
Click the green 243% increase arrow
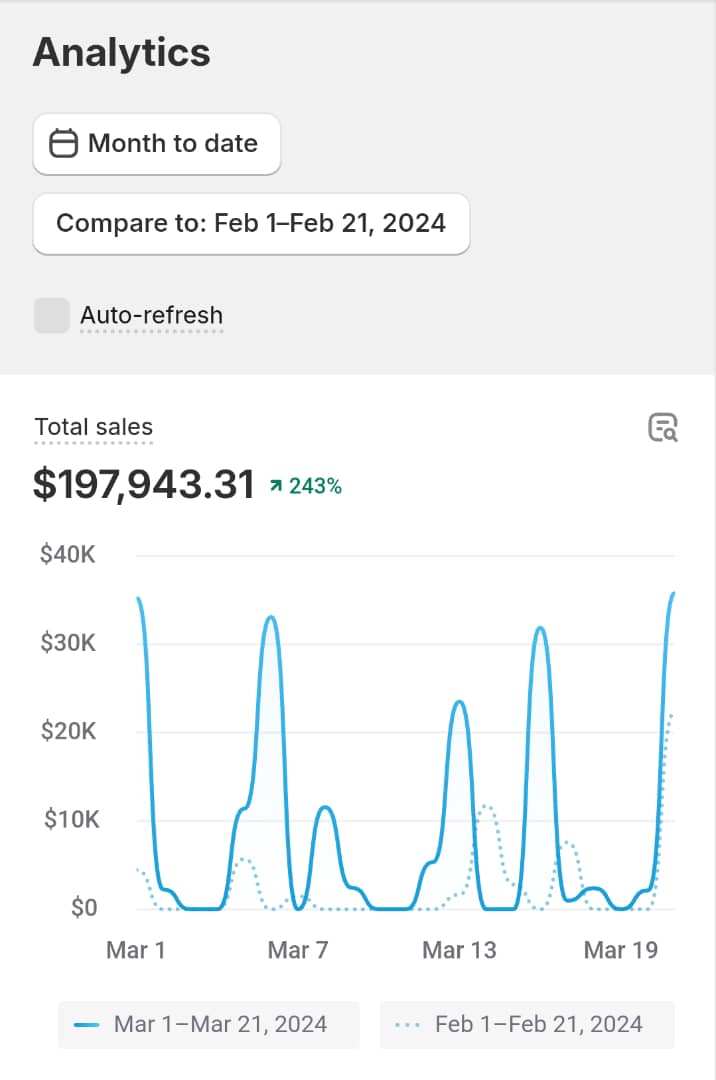275,487
